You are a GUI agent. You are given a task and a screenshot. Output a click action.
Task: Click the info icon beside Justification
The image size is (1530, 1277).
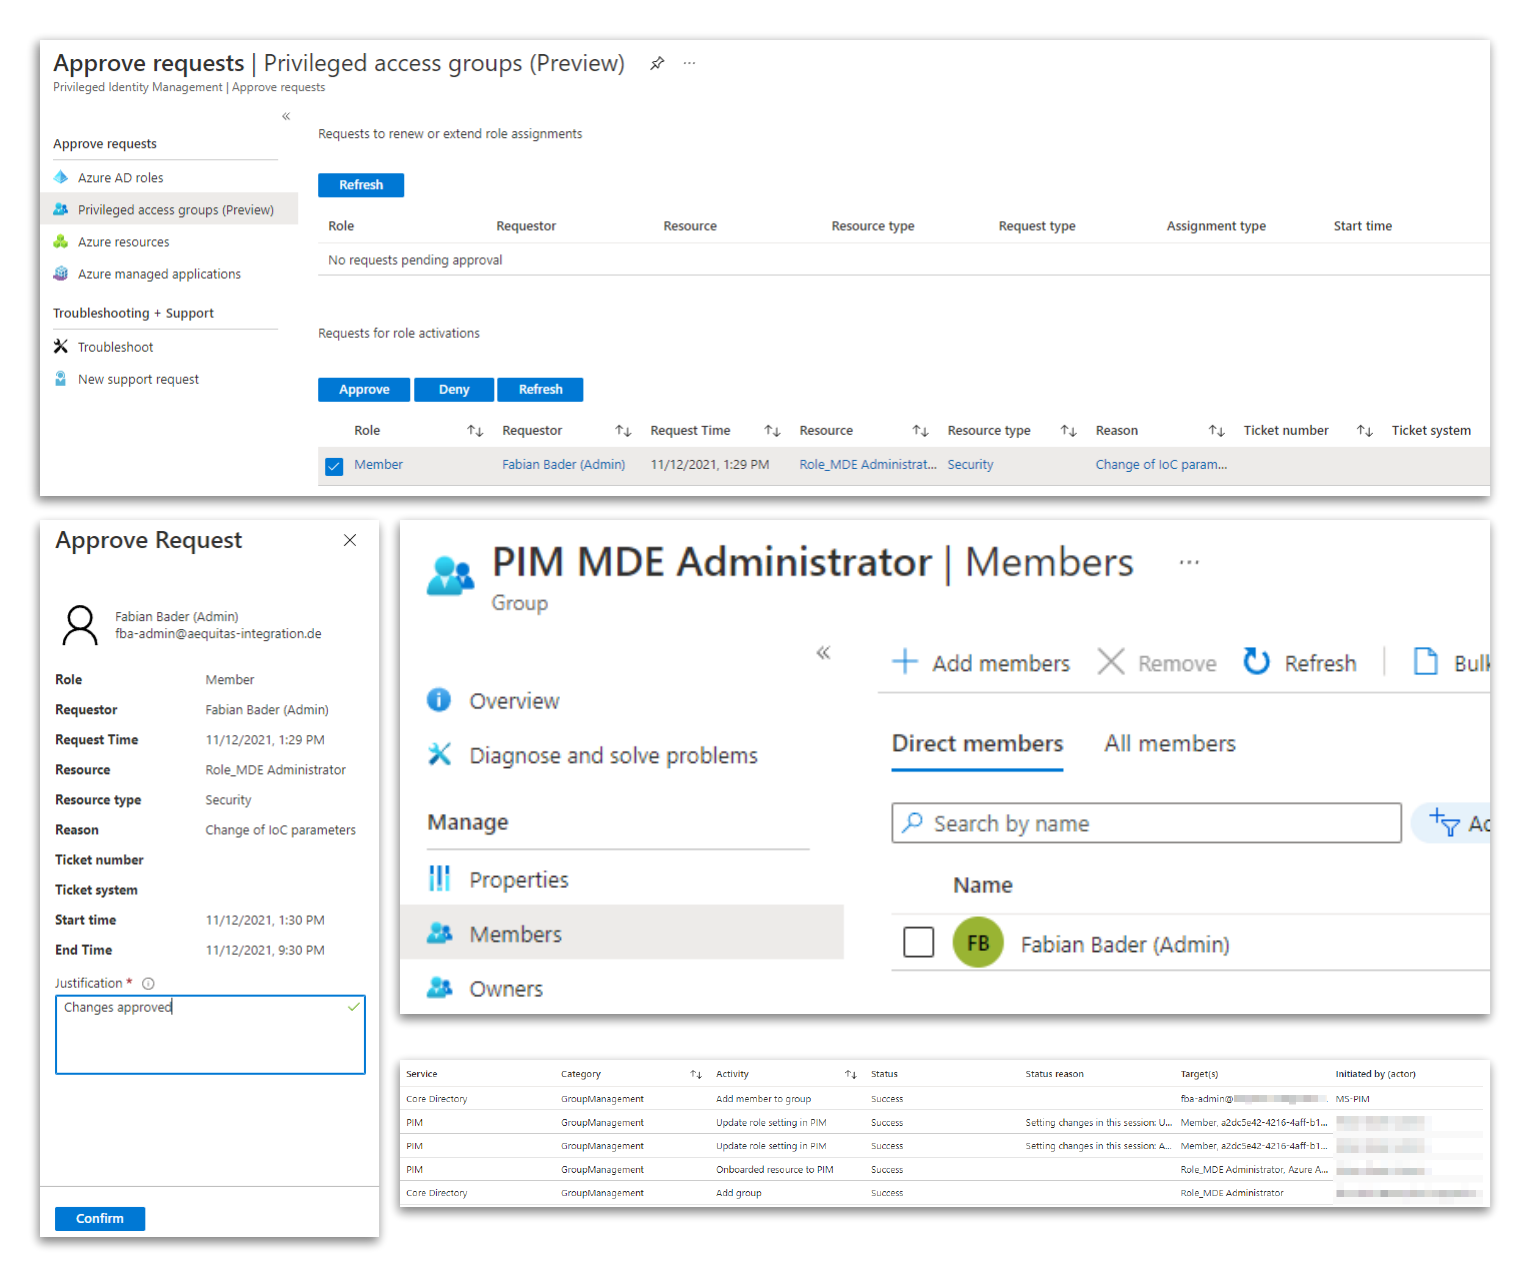148,983
